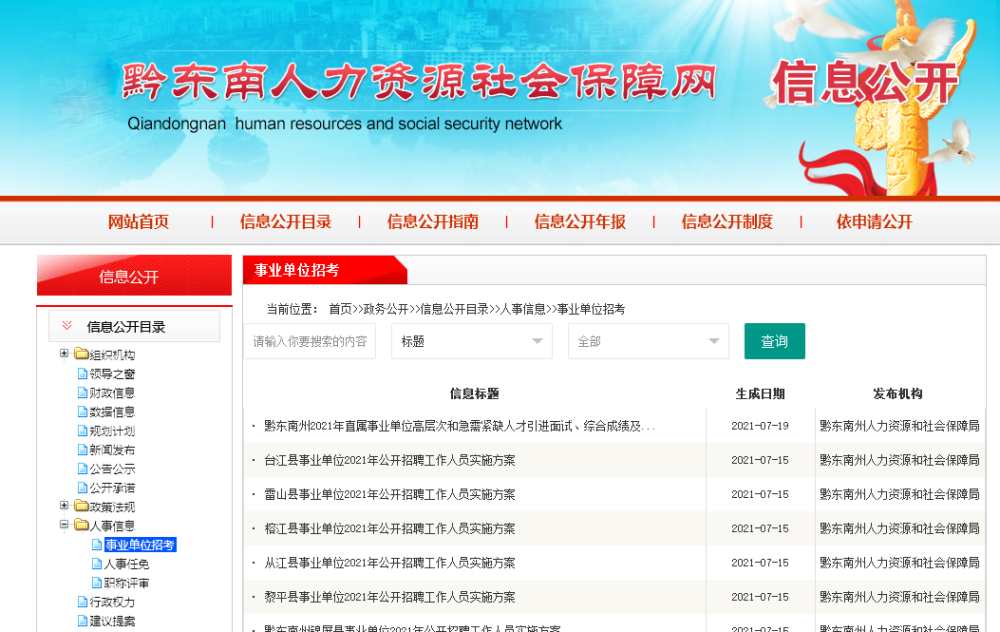
Task: Select 职称评审 in the directory tree
Action: (126, 584)
